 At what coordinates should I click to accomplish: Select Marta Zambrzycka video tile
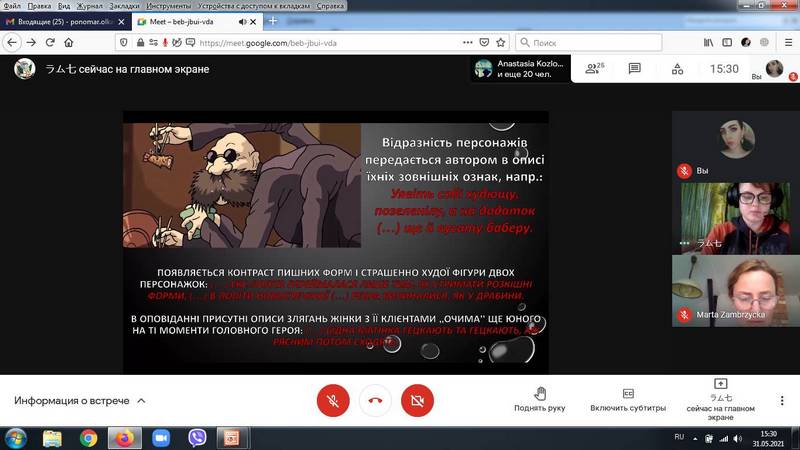point(735,290)
